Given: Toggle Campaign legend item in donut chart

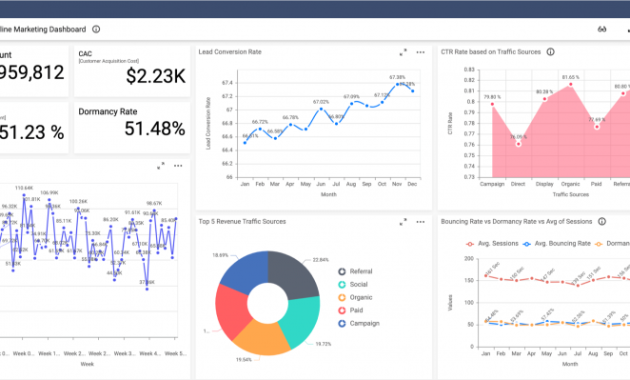Looking at the screenshot, I should (x=359, y=323).
